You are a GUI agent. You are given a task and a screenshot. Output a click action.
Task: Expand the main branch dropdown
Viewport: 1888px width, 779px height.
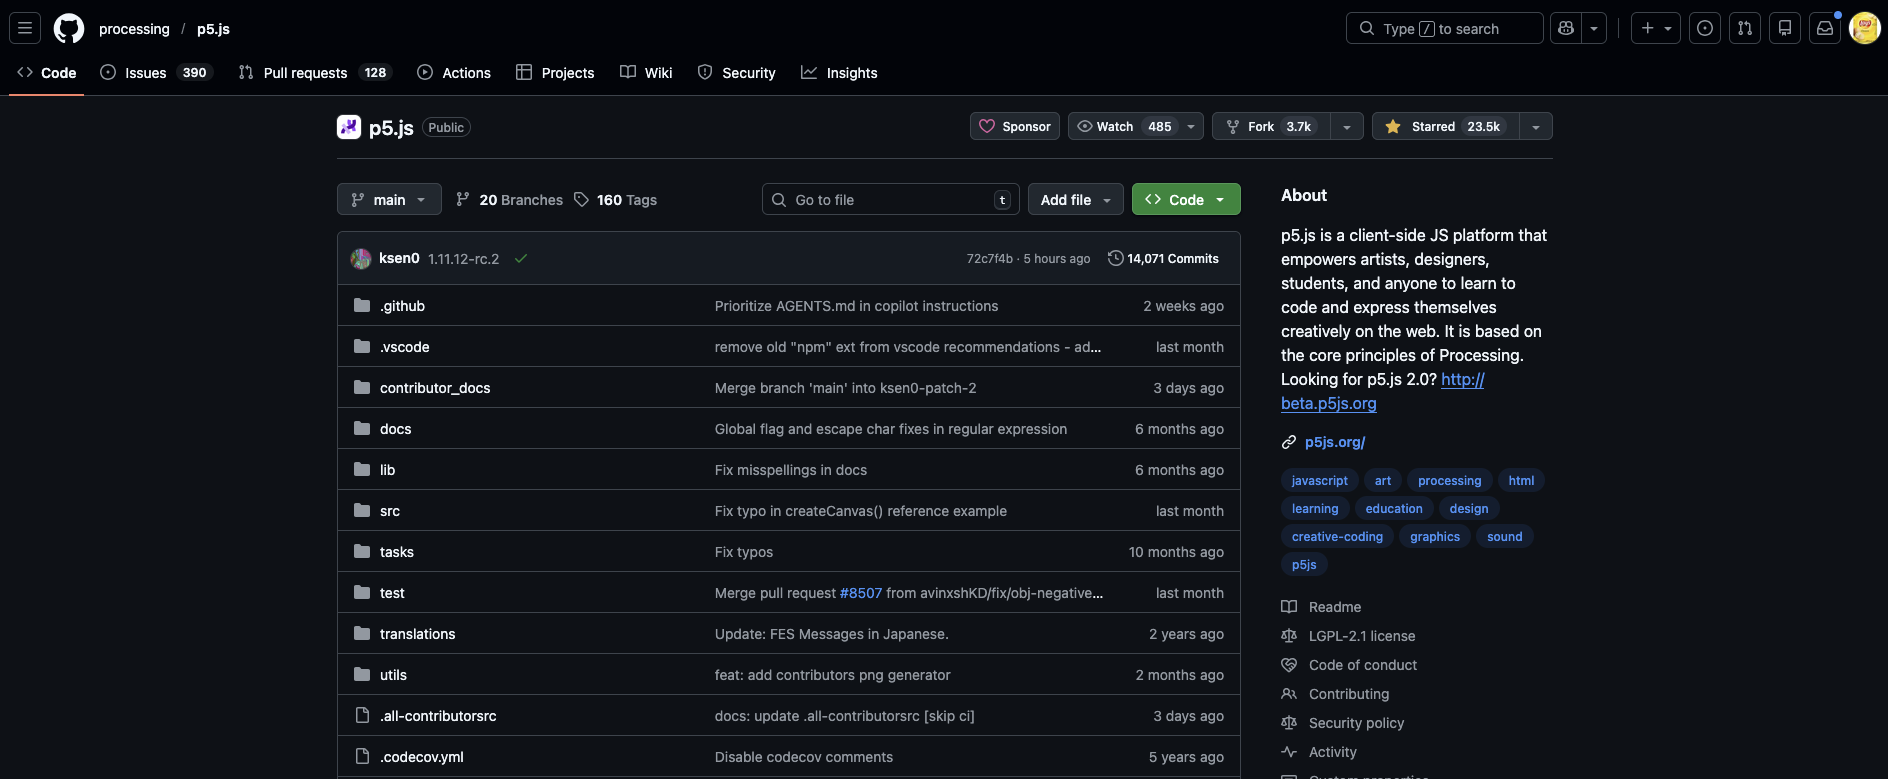click(x=389, y=200)
